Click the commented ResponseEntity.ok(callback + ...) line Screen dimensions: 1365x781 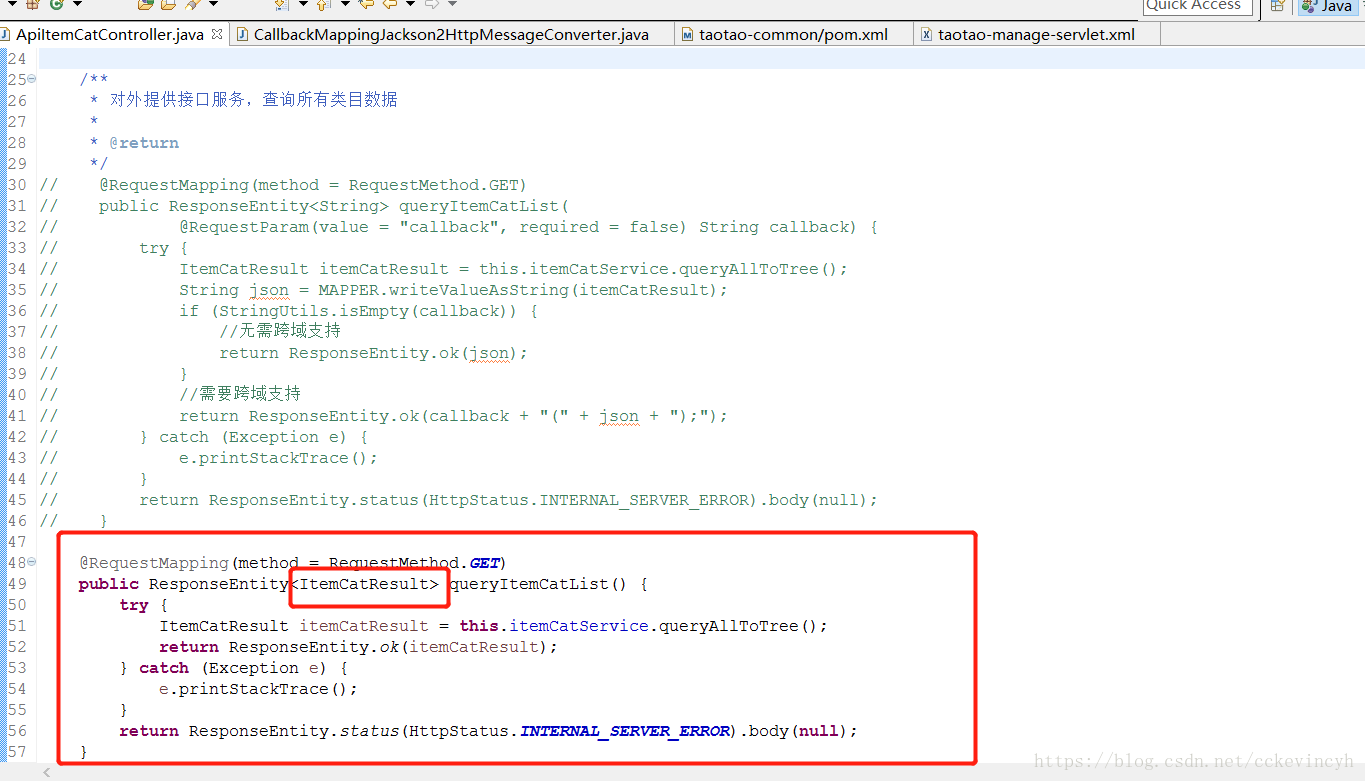[x=453, y=416]
